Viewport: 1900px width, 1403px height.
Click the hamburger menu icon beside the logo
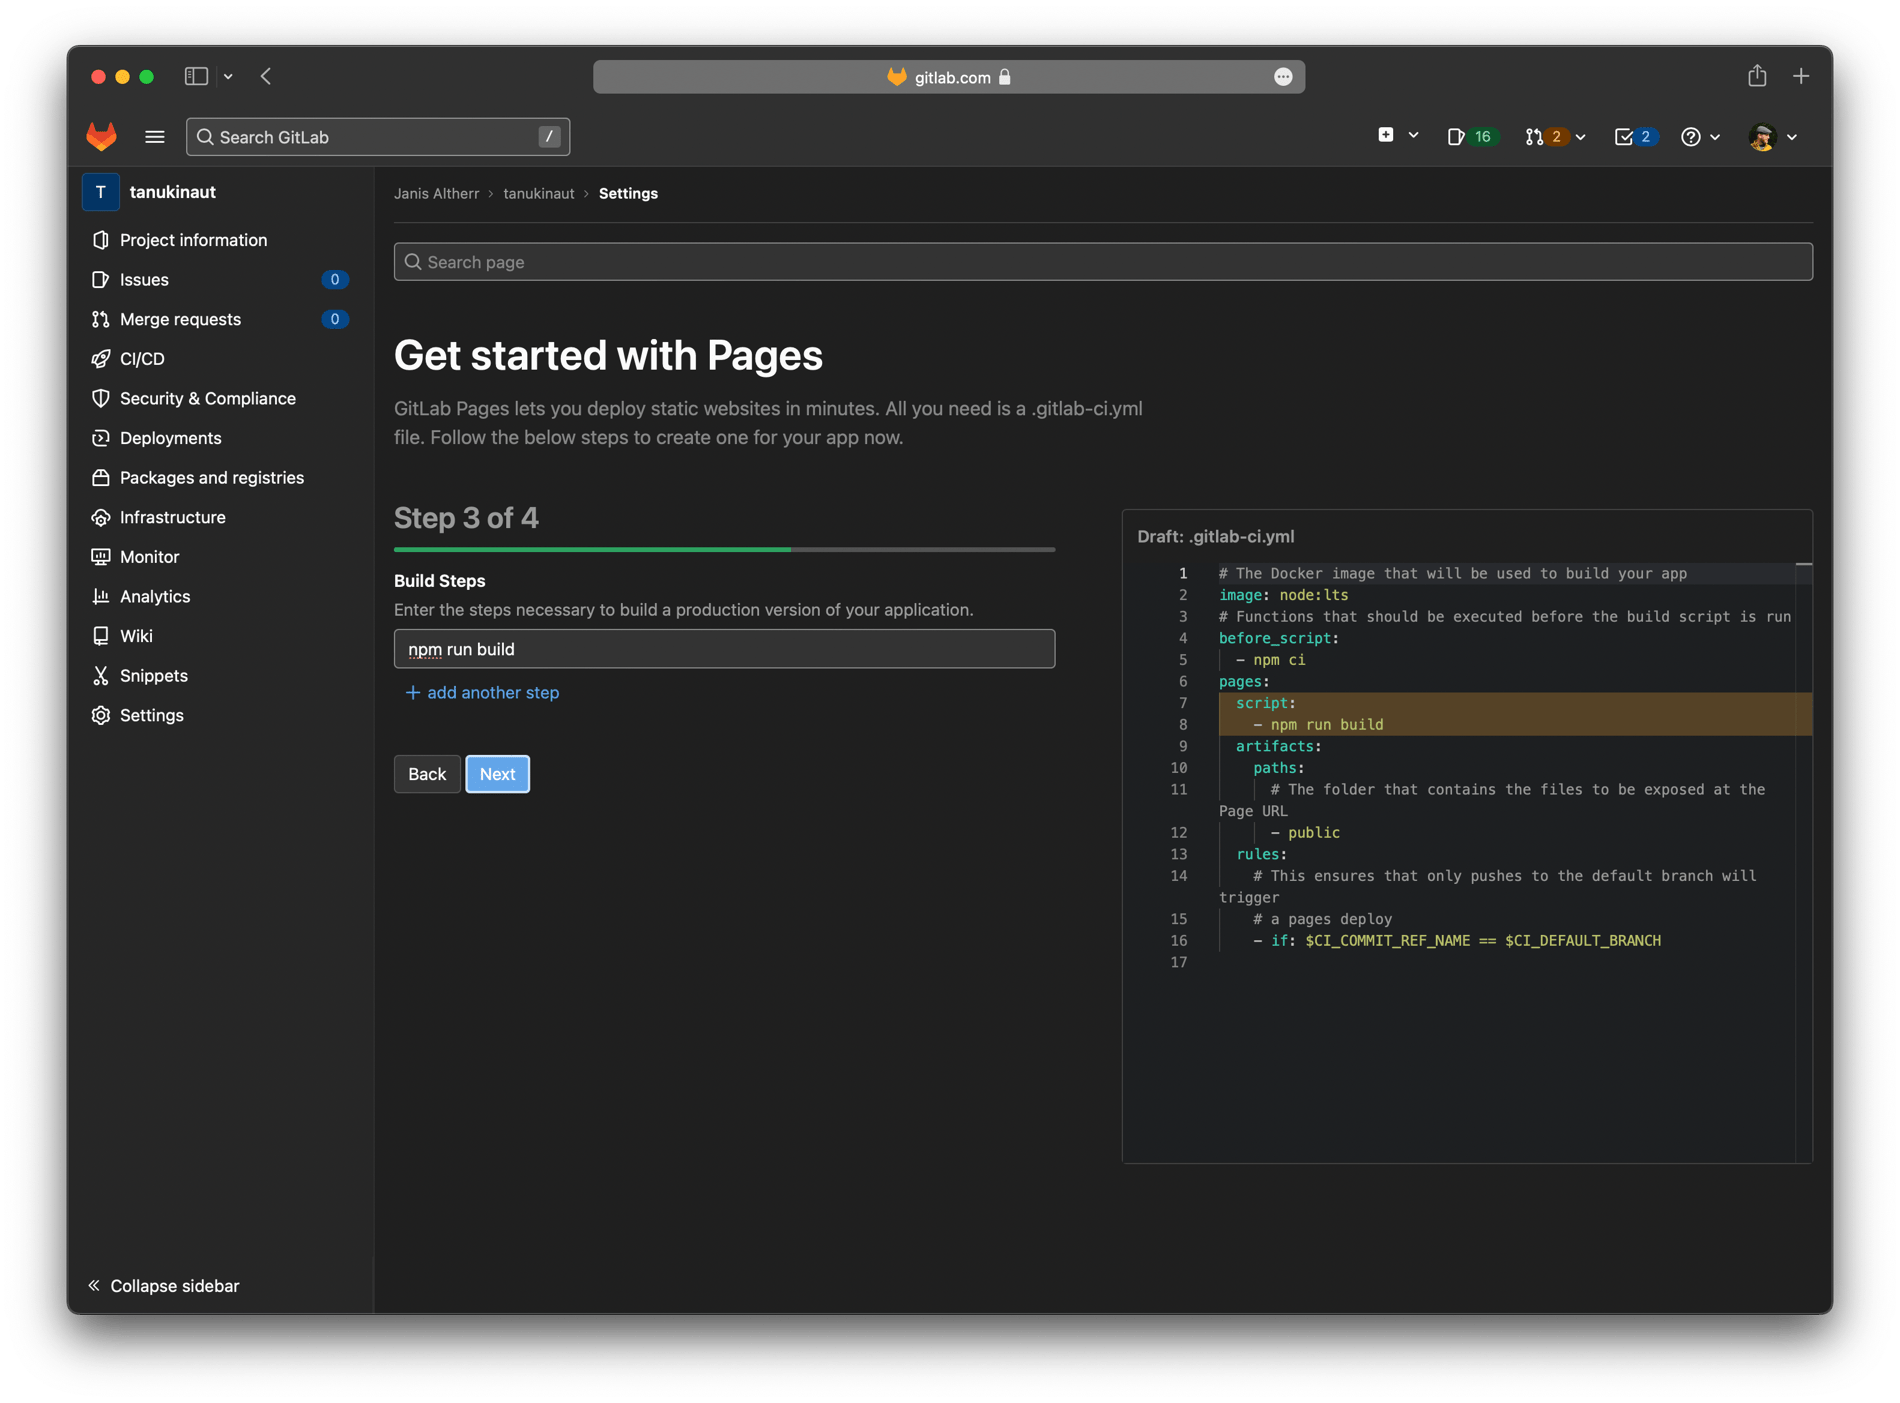[x=155, y=136]
